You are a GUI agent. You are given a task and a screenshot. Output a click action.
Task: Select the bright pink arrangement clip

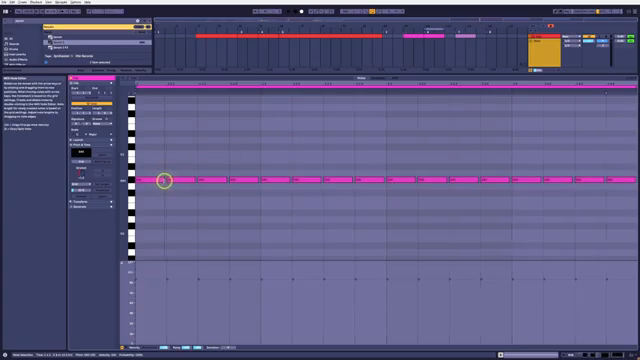point(424,36)
